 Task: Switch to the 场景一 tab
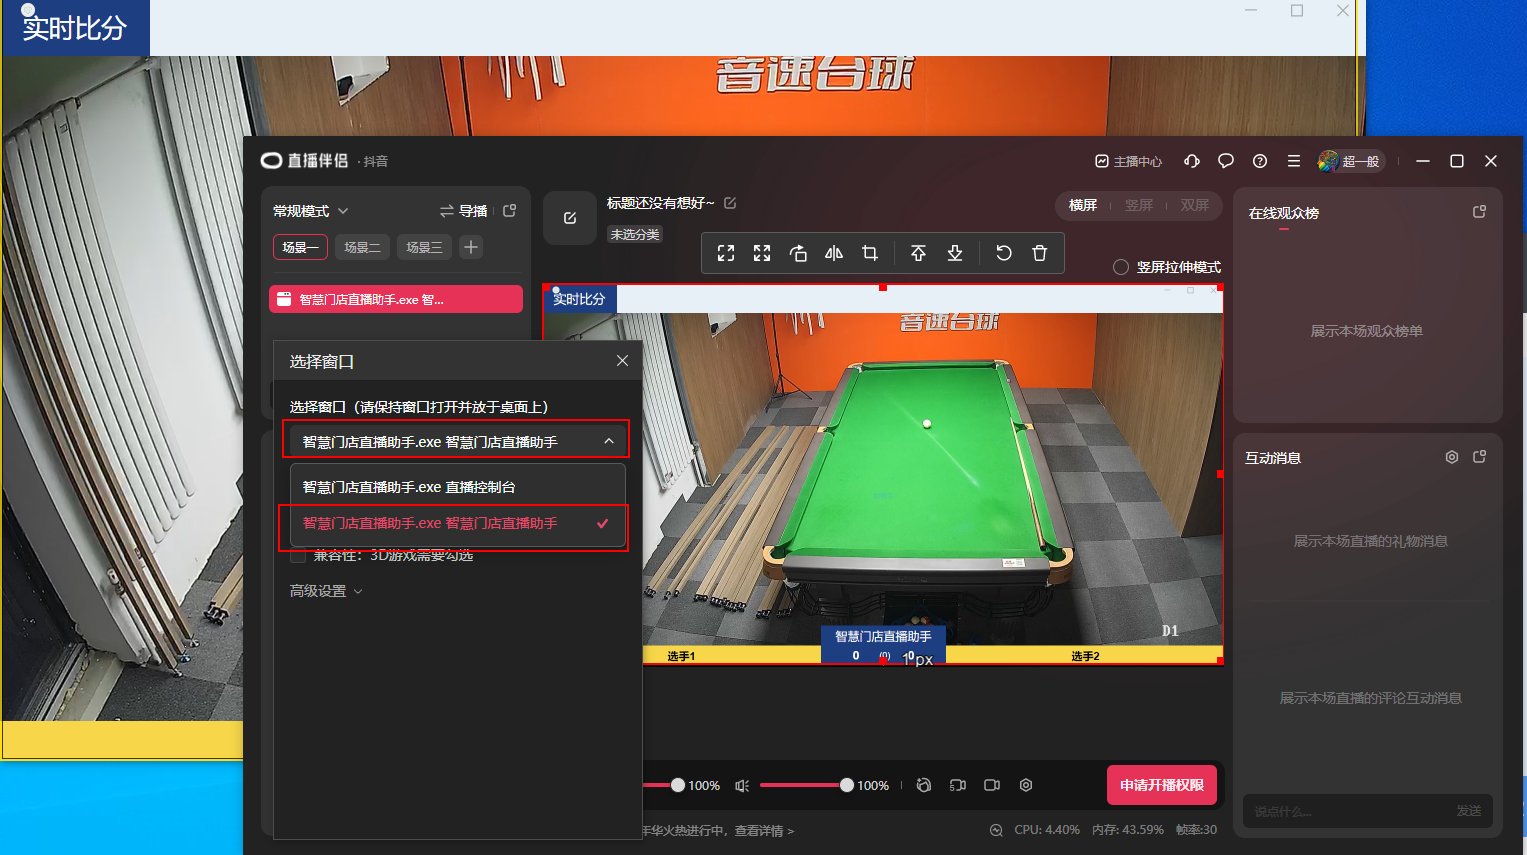(300, 247)
